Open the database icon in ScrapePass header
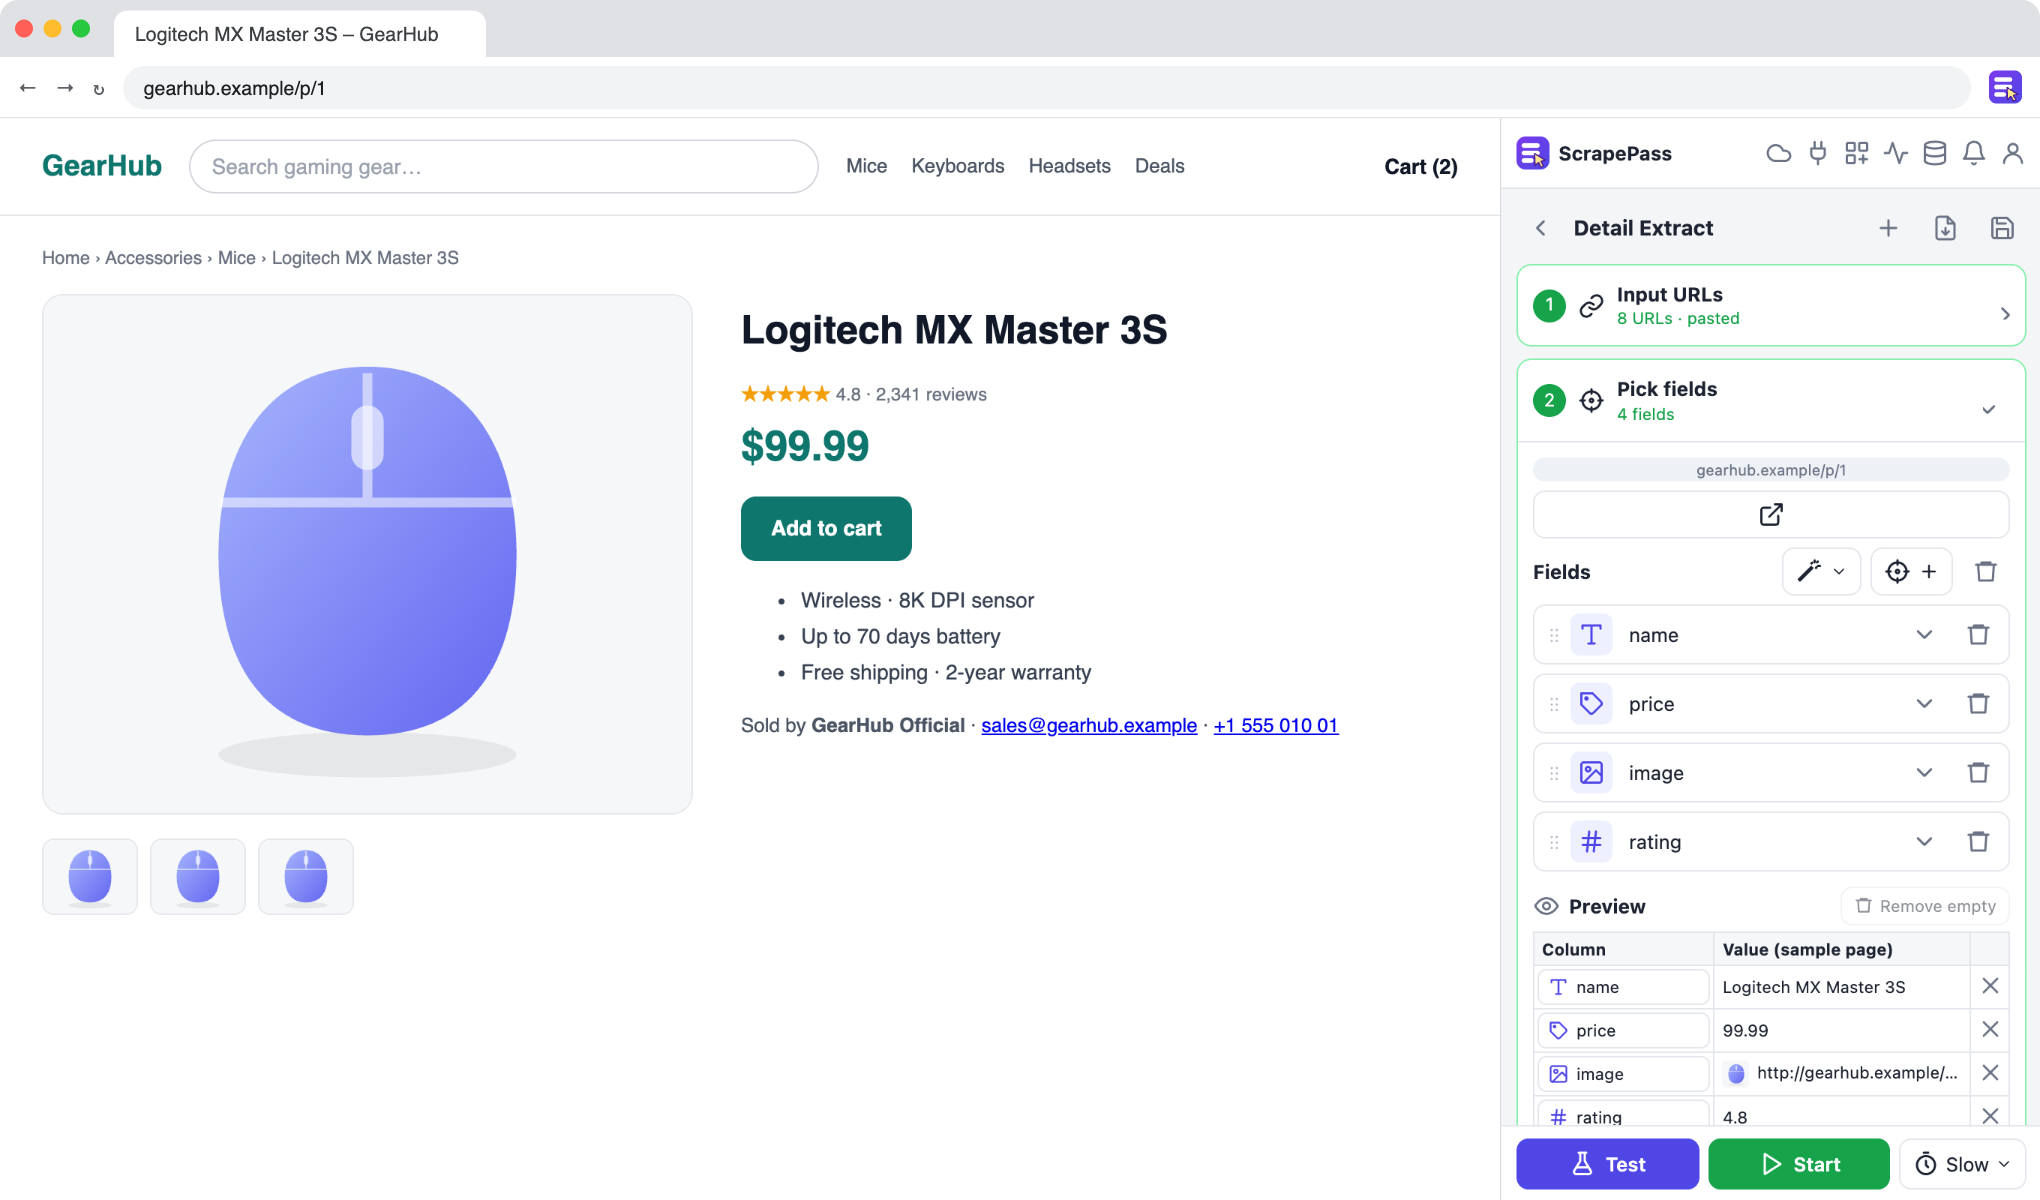This screenshot has width=2040, height=1200. (x=1935, y=153)
